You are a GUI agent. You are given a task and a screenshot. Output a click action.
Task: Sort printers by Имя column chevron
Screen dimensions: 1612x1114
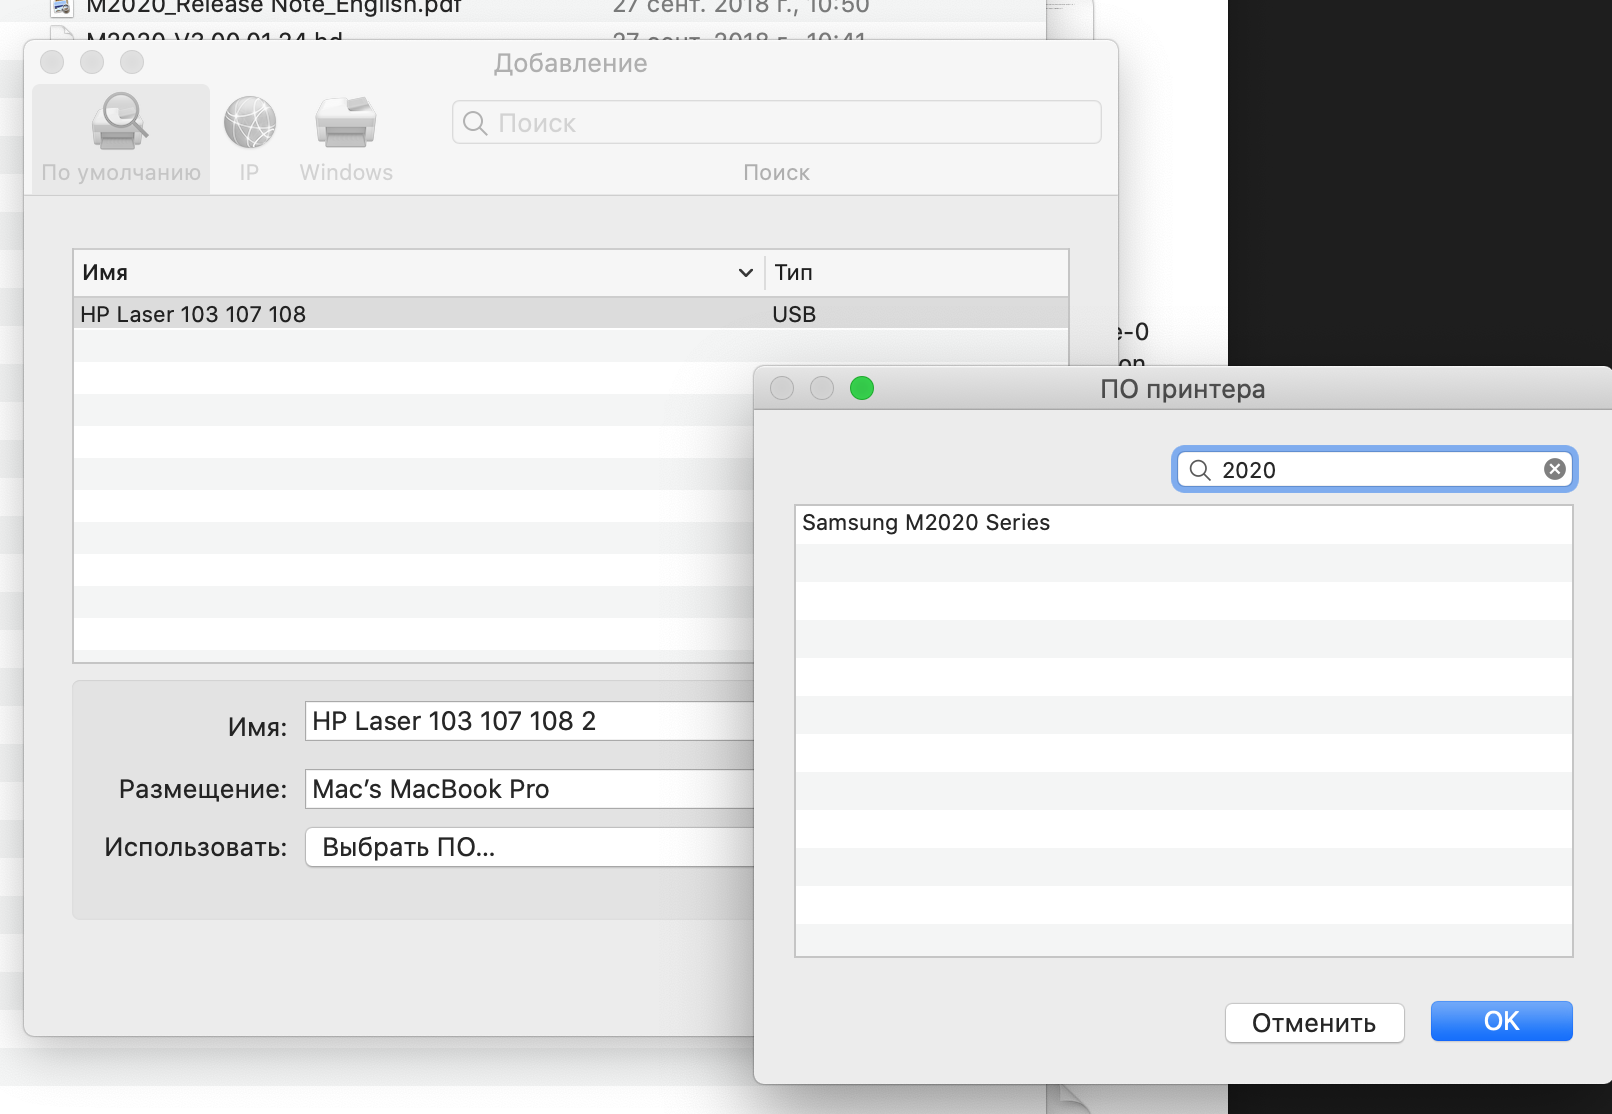pos(745,273)
